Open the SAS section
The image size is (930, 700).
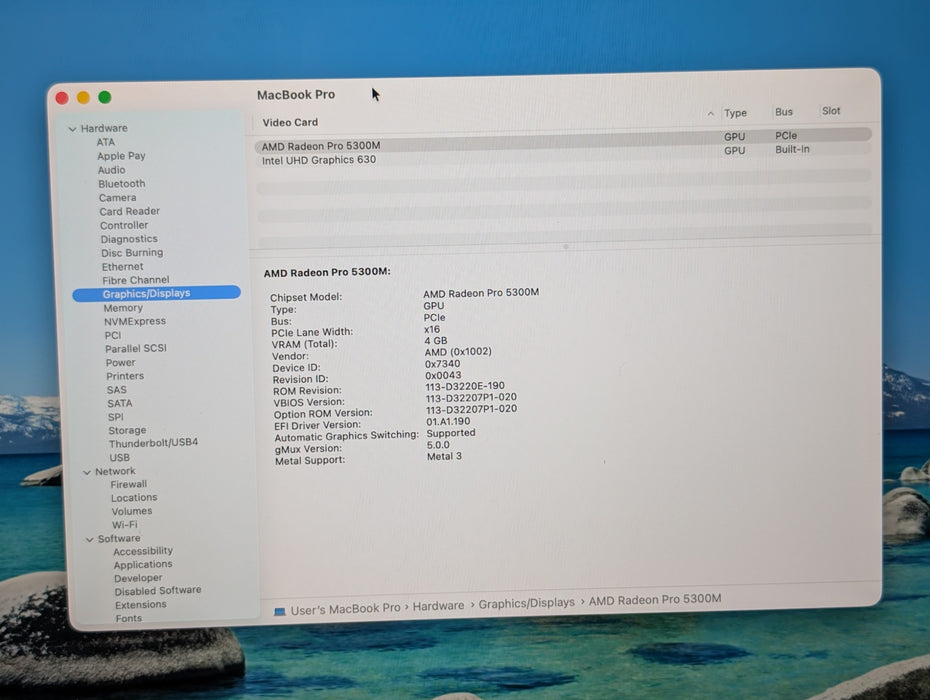pyautogui.click(x=116, y=390)
